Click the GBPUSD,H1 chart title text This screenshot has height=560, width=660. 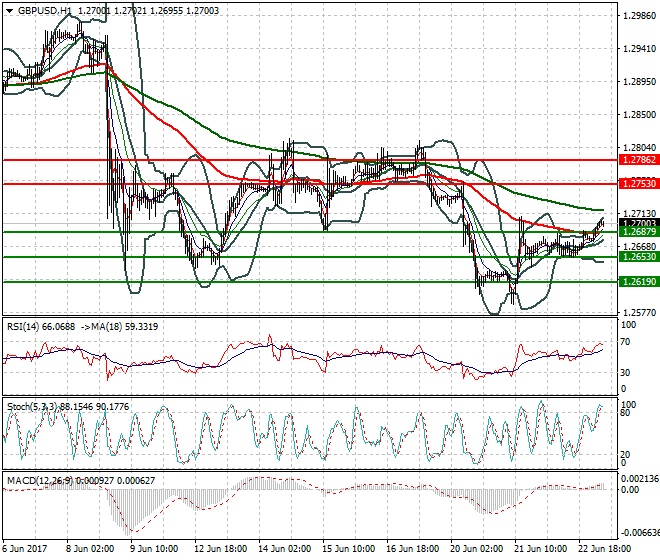(x=40, y=9)
